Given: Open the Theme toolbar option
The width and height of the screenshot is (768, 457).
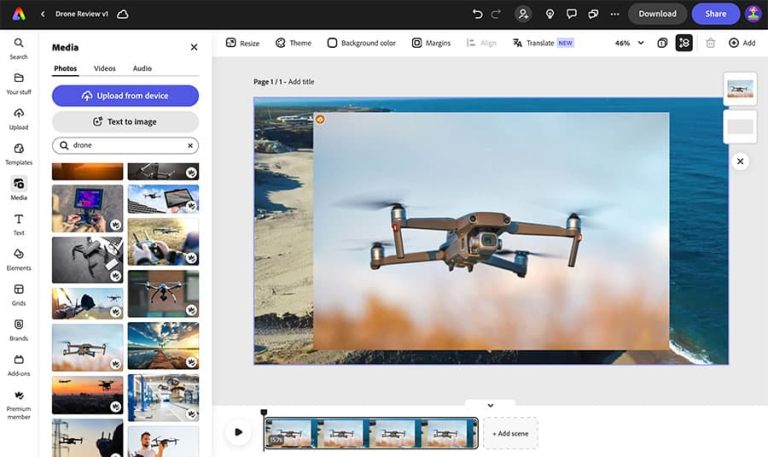Looking at the screenshot, I should click(x=293, y=43).
